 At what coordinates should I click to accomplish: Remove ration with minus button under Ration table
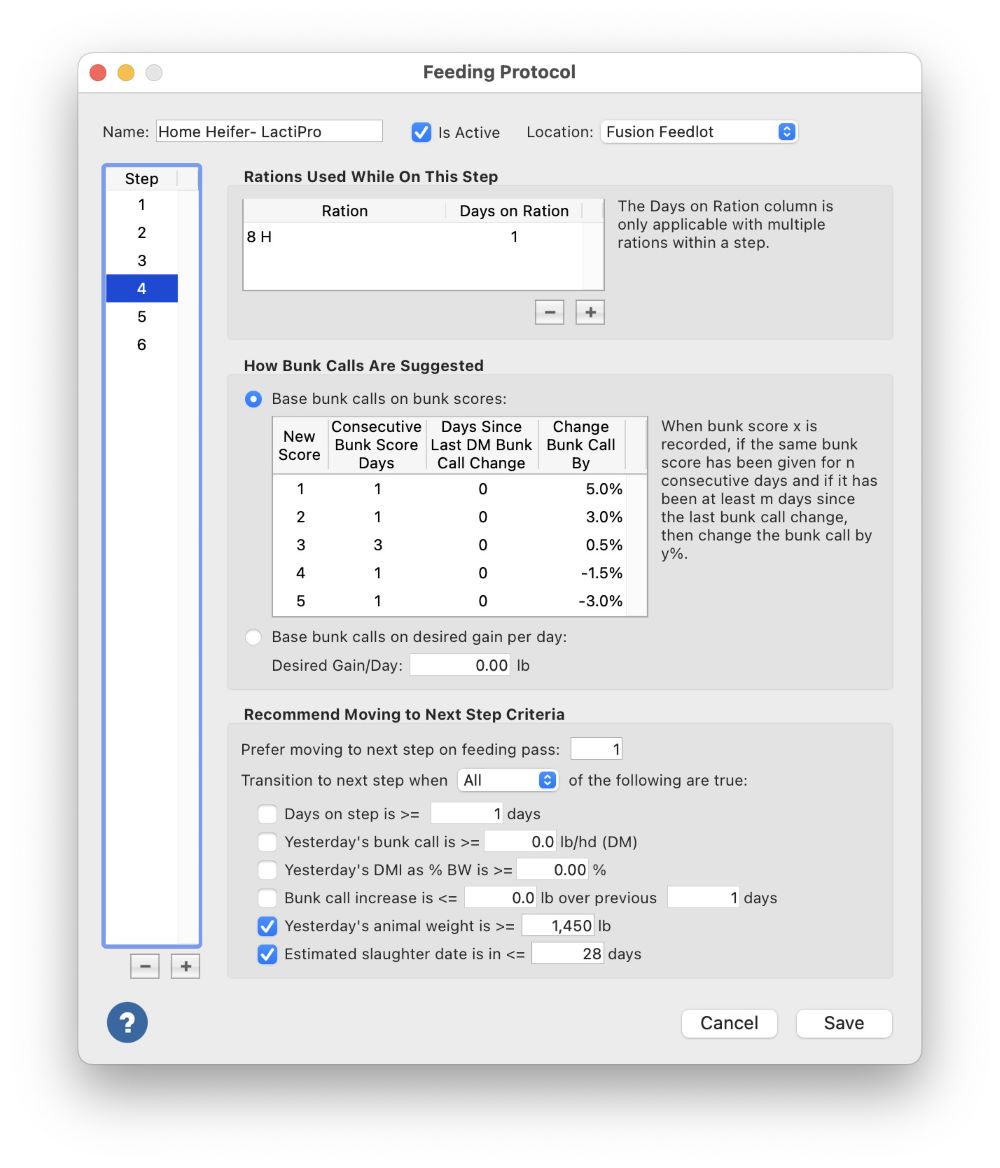(549, 312)
